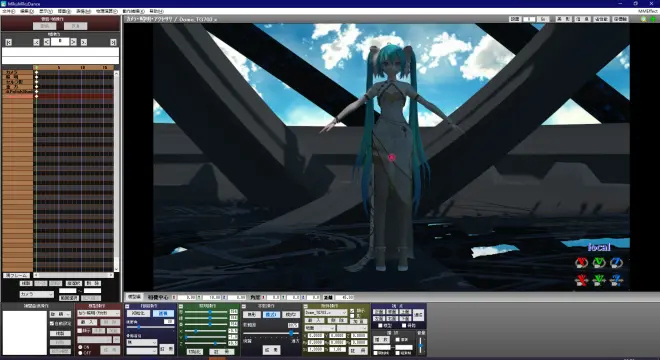Toggle the model checkbox in view panel

pyautogui.click(x=380, y=325)
